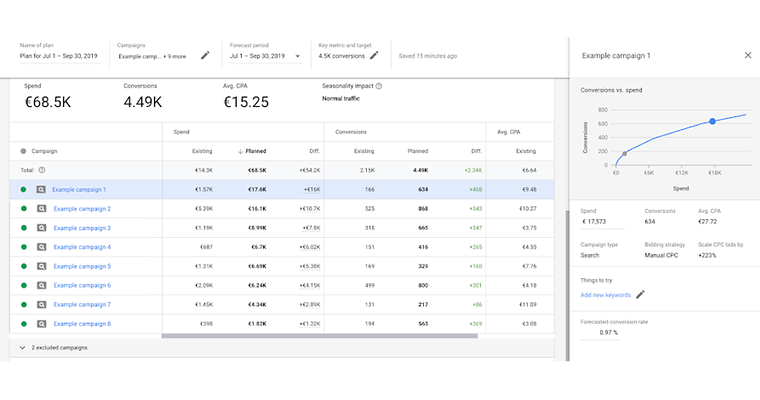Click the +223% scale CPC bids value
Screen dimensions: 760x400
[x=707, y=255]
